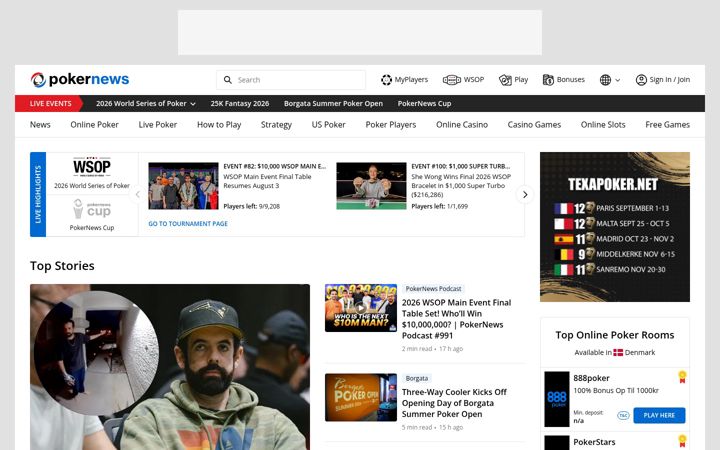This screenshot has width=720, height=450.
Task: Expand the language selector chevron
Action: (618, 80)
